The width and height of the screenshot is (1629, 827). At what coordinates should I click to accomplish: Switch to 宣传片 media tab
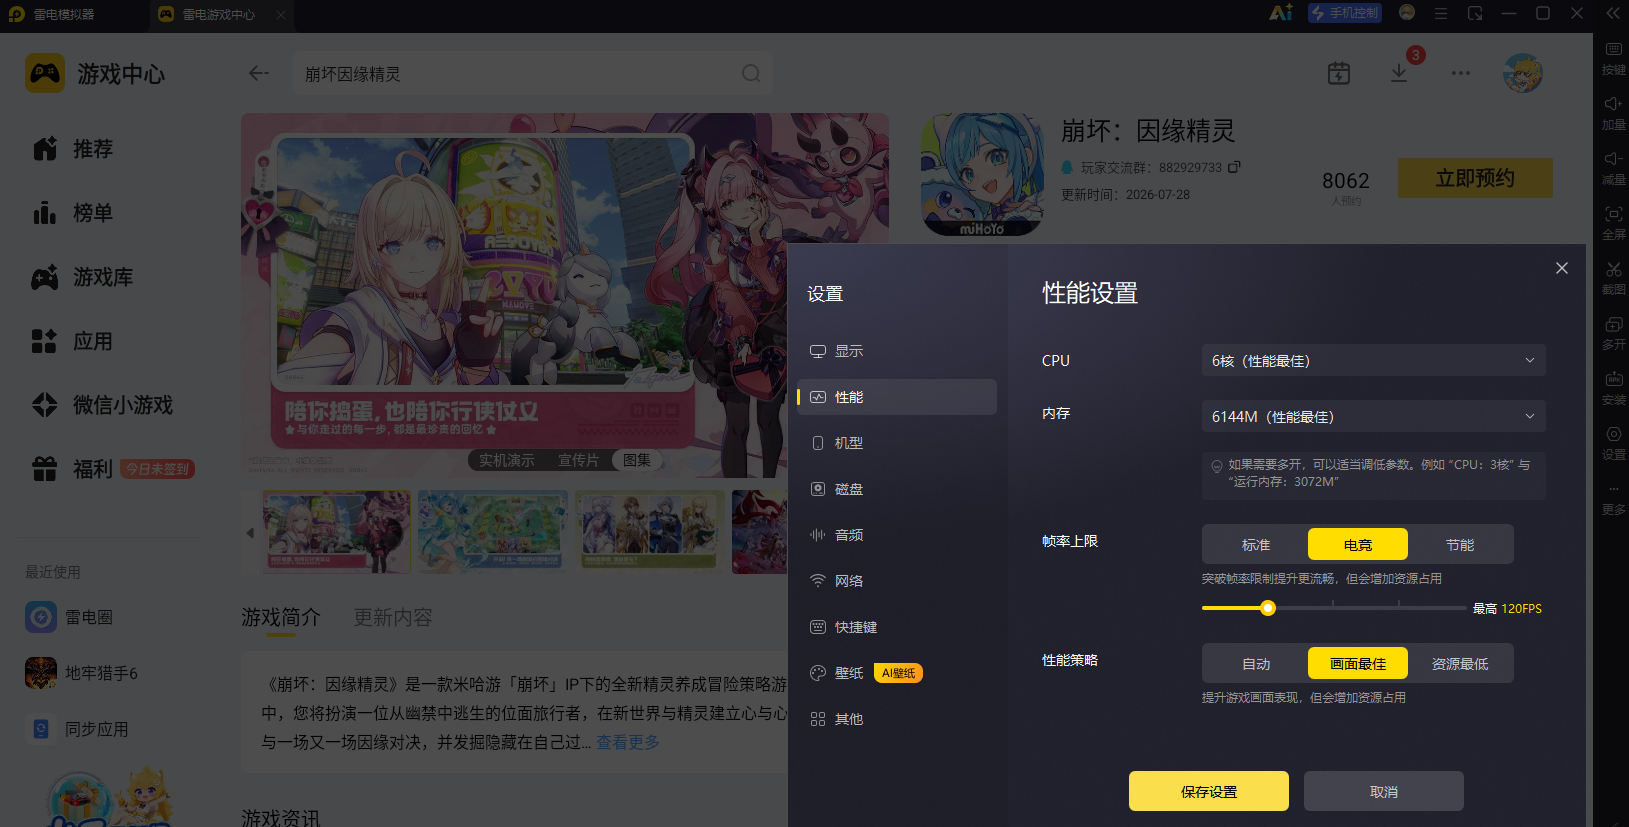pyautogui.click(x=578, y=460)
